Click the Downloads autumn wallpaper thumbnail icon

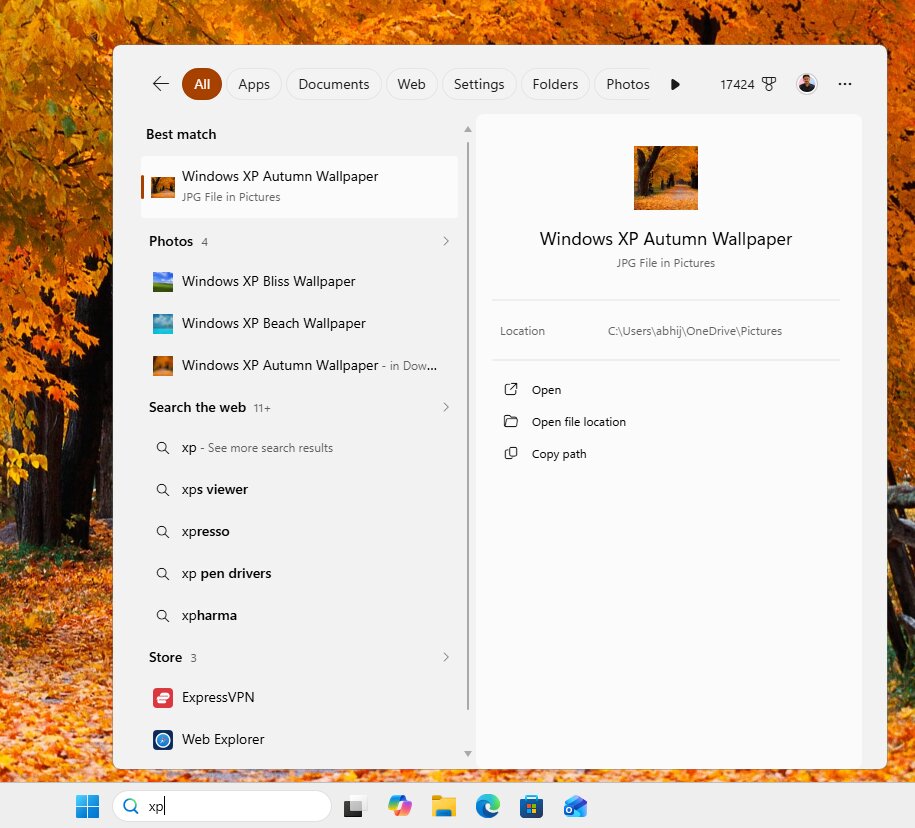[163, 366]
